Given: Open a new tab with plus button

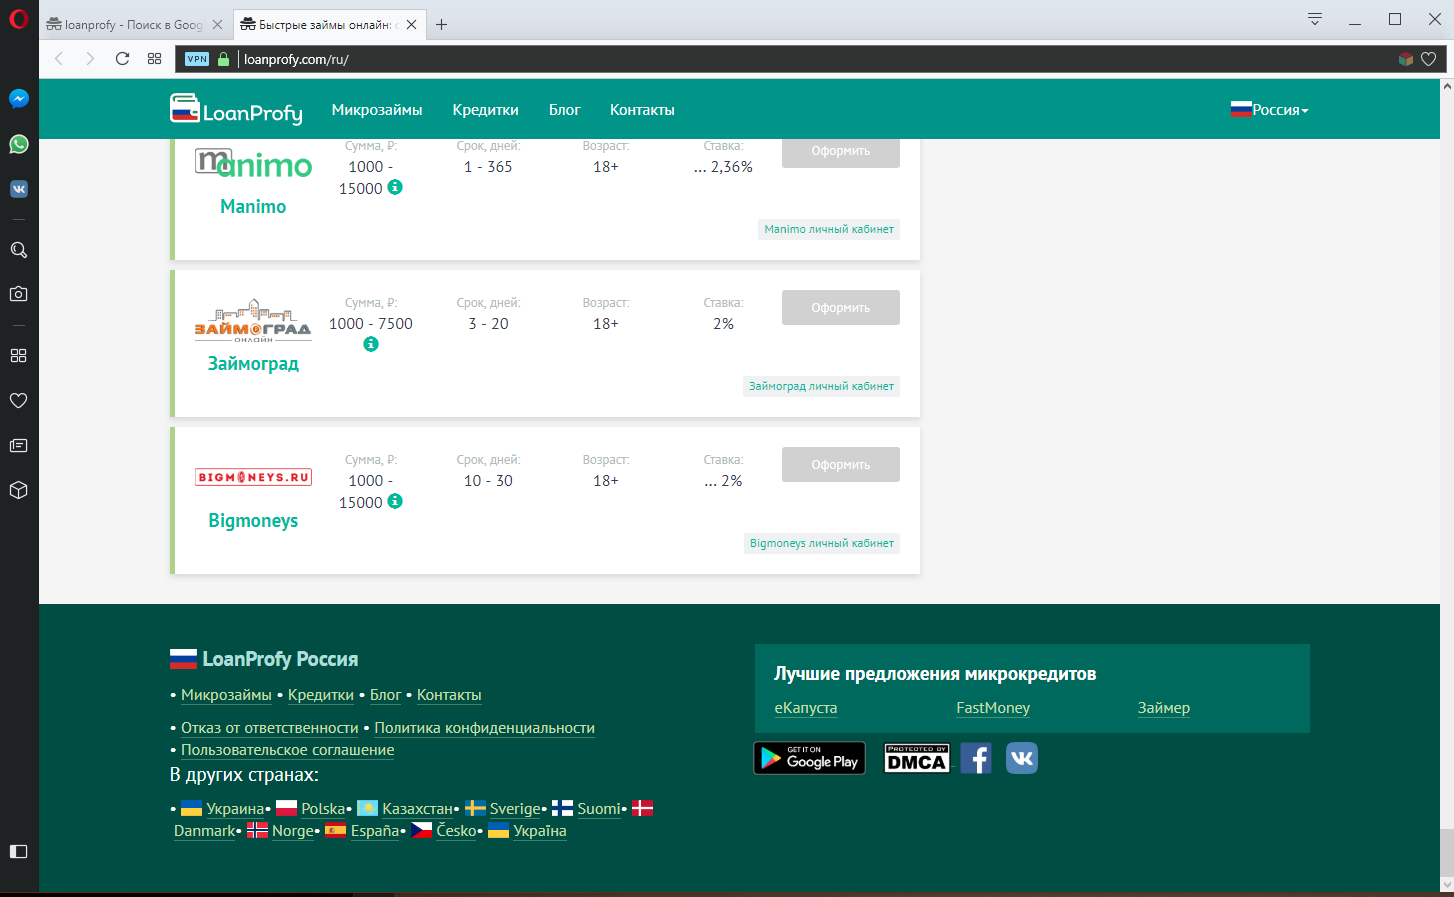Looking at the screenshot, I should [x=441, y=25].
